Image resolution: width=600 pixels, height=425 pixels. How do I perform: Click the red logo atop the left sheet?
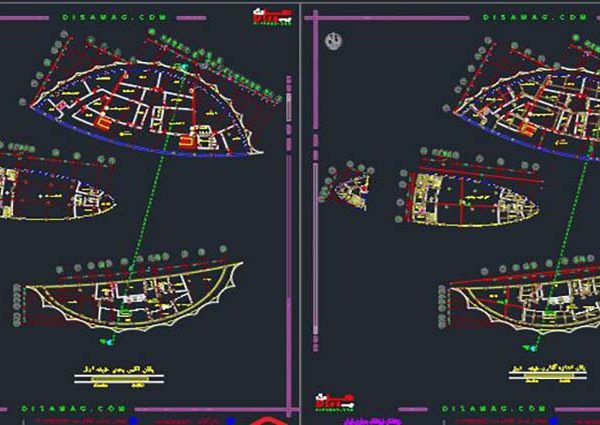pos(269,13)
